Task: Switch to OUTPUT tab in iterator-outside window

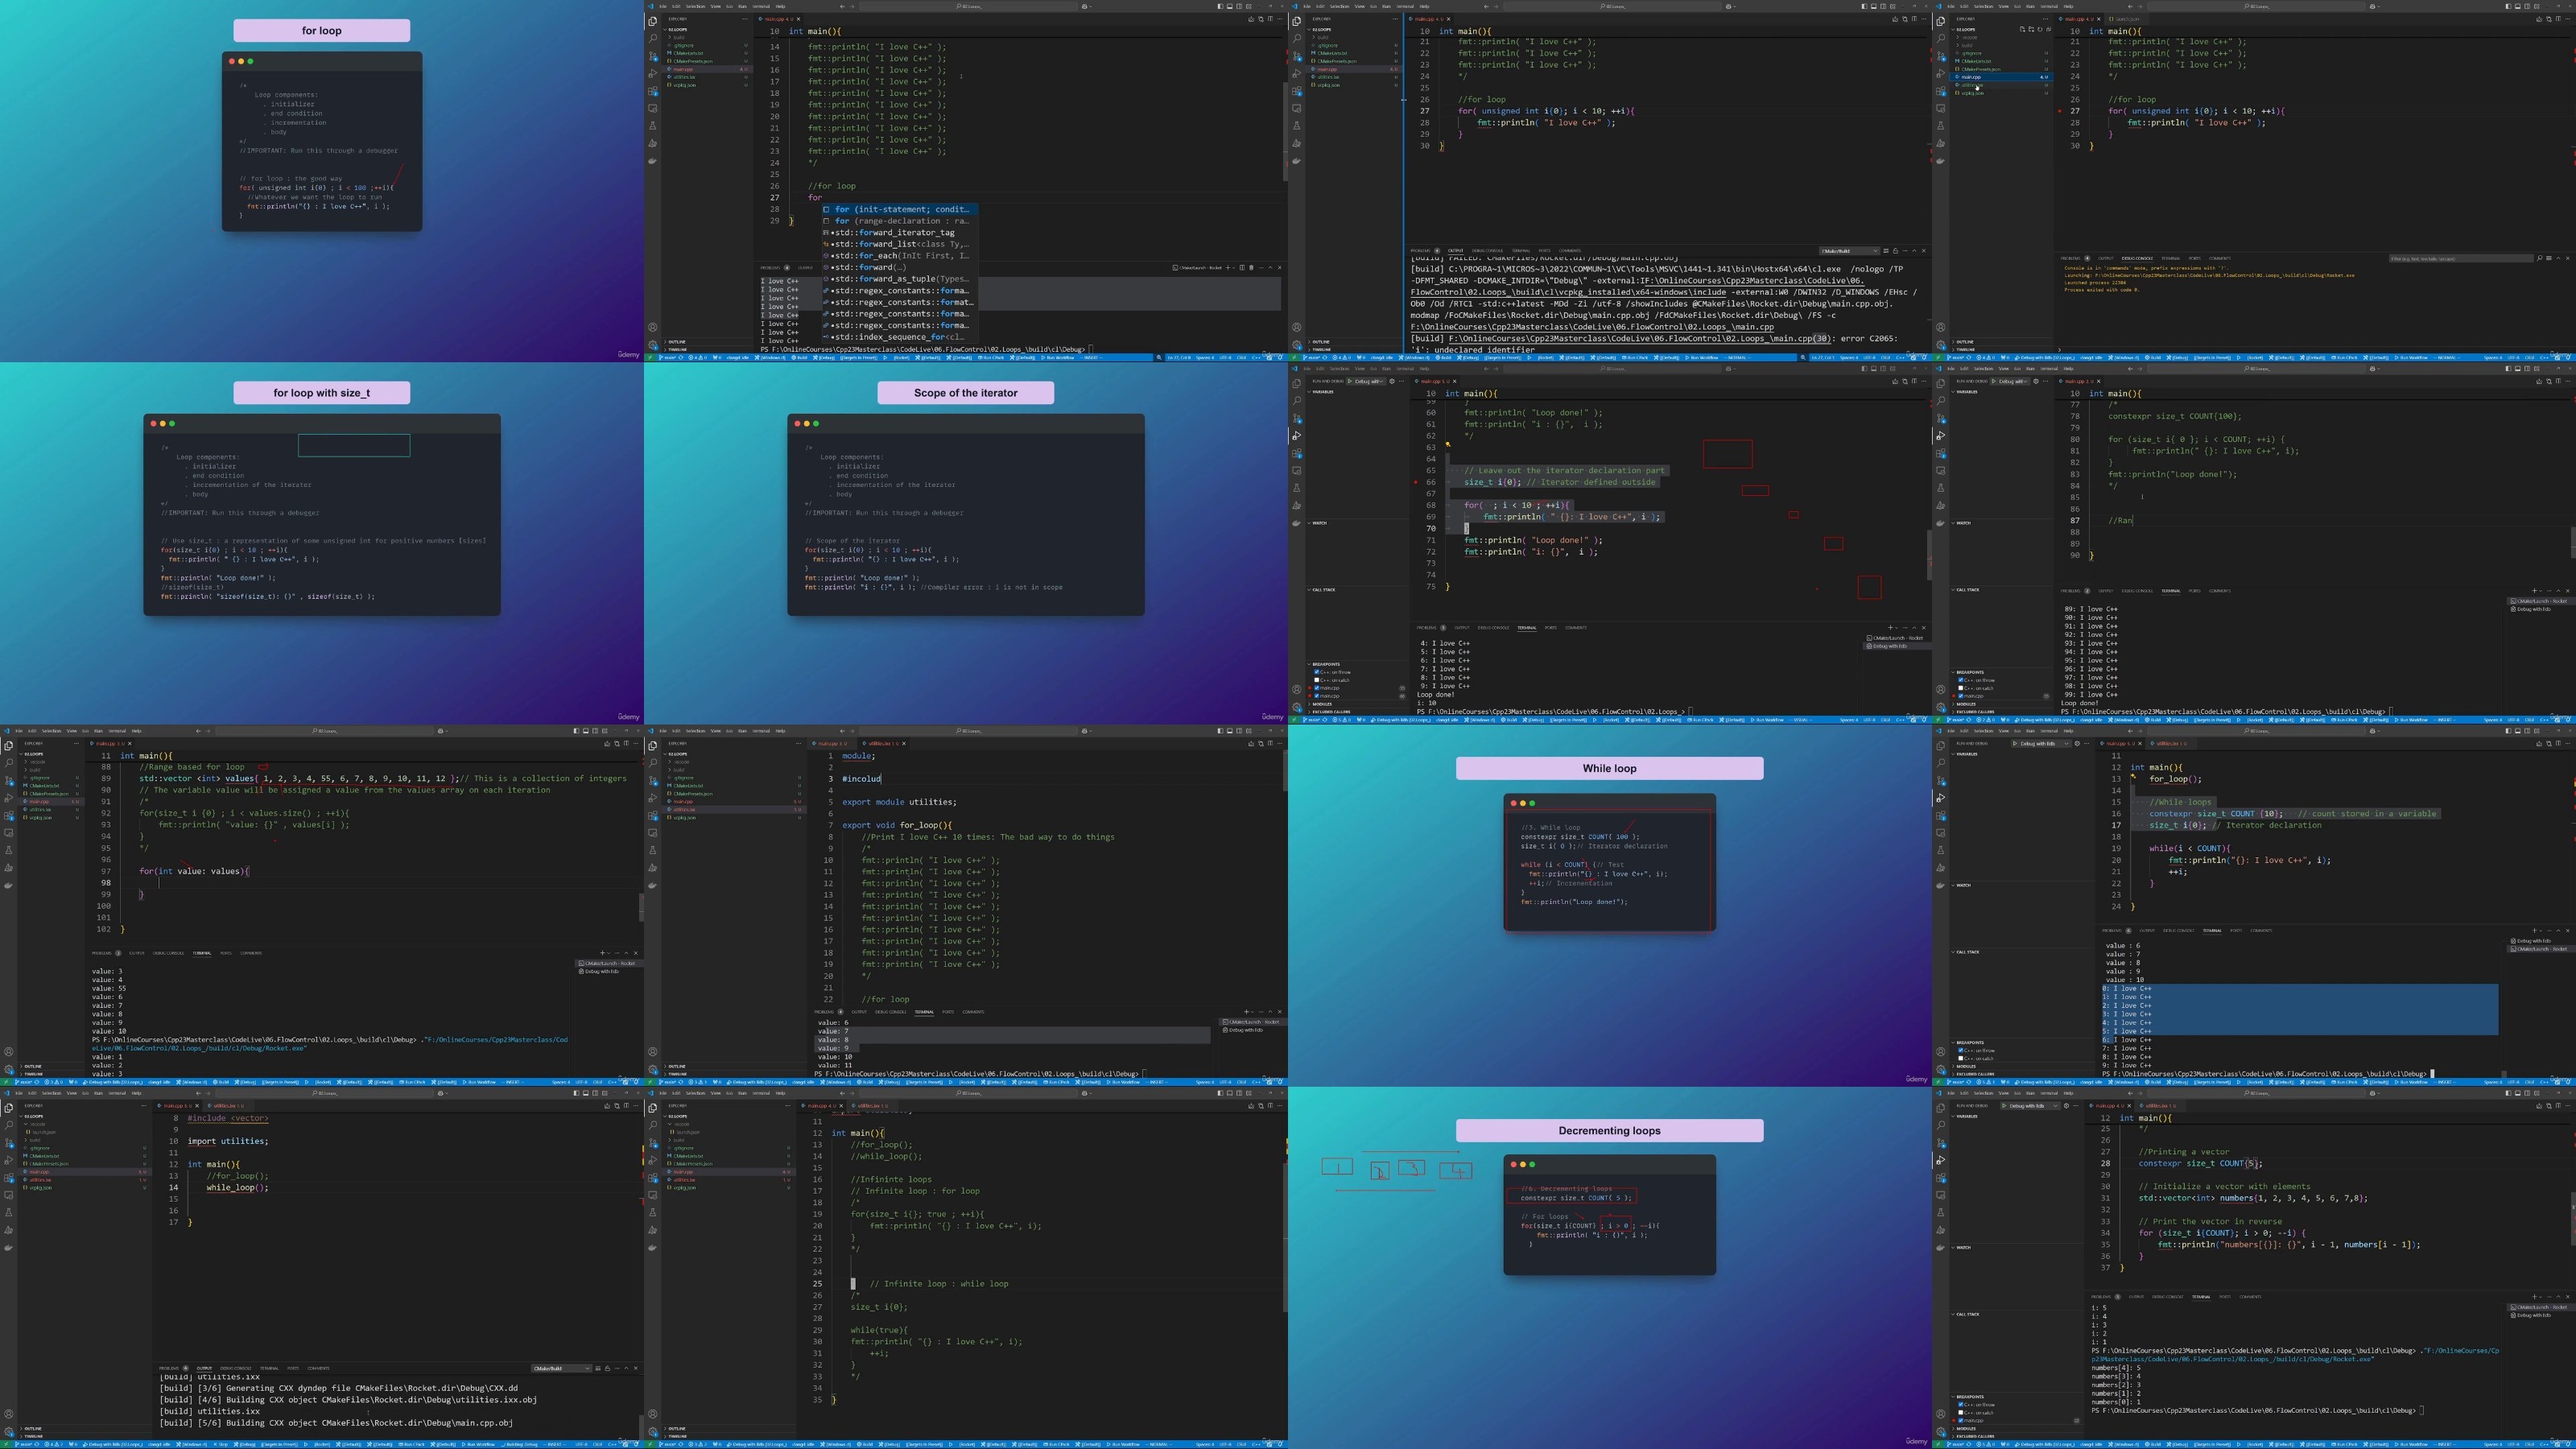Action: [1462, 628]
